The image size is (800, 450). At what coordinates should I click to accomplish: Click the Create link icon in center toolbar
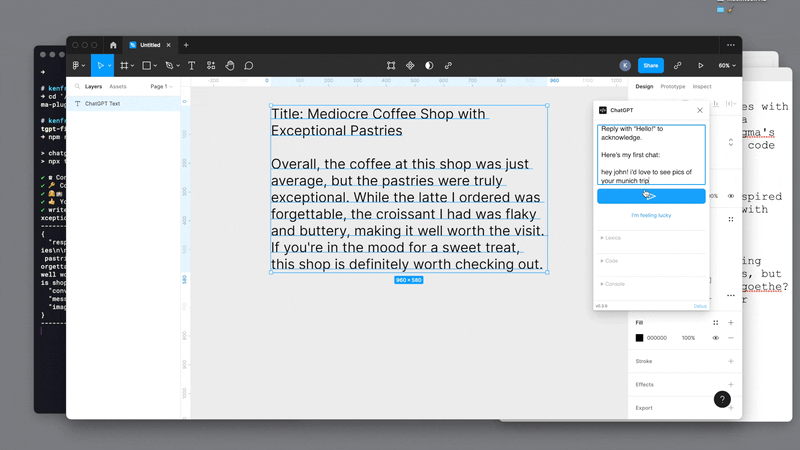tap(448, 65)
